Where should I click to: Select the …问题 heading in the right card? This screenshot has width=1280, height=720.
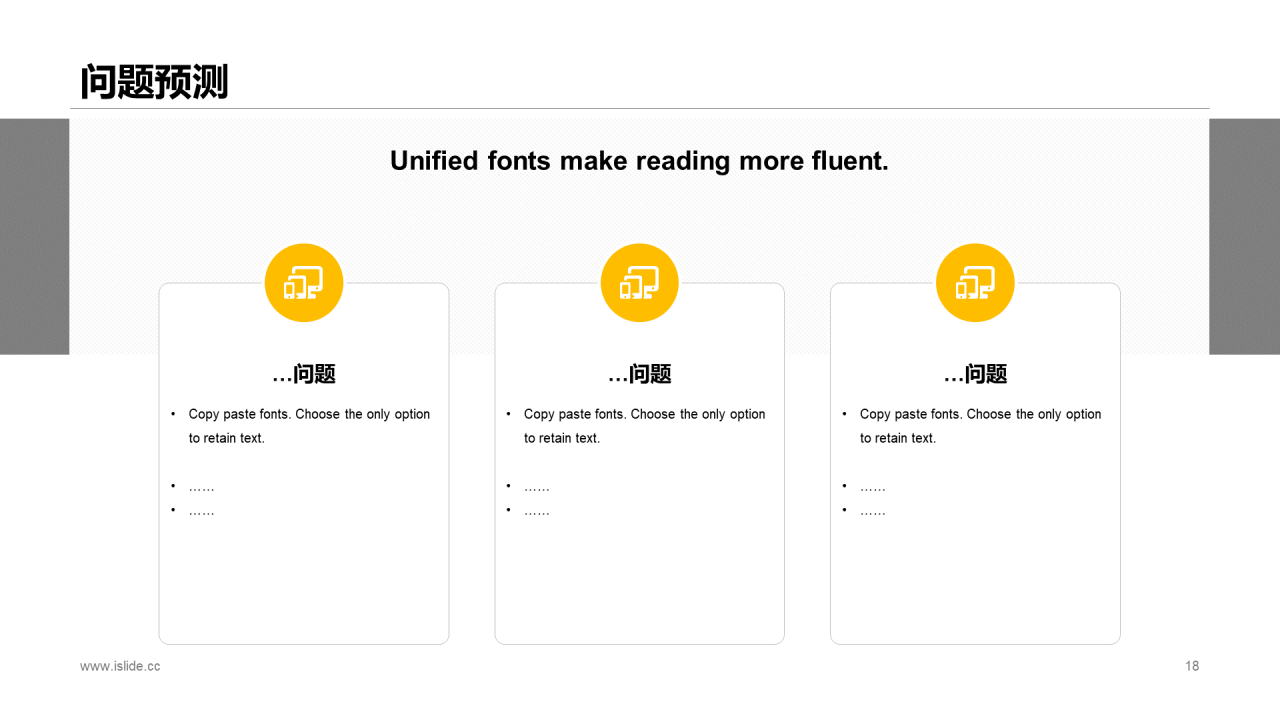coord(975,374)
